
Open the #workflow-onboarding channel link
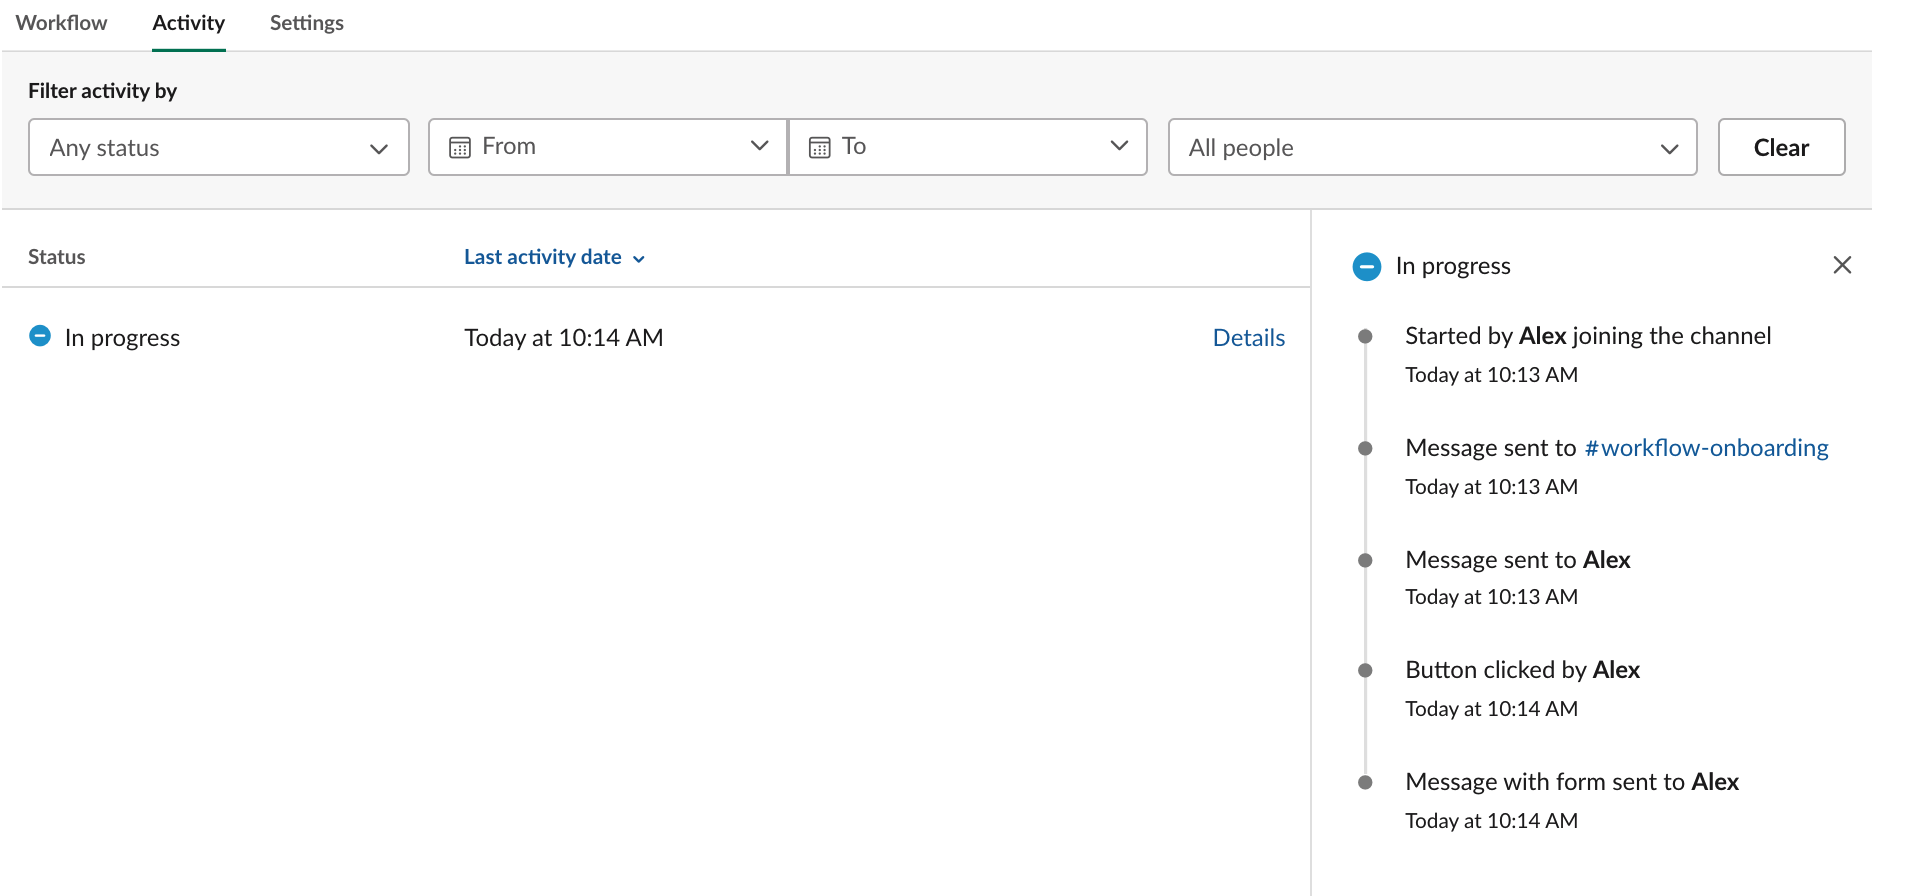point(1706,448)
